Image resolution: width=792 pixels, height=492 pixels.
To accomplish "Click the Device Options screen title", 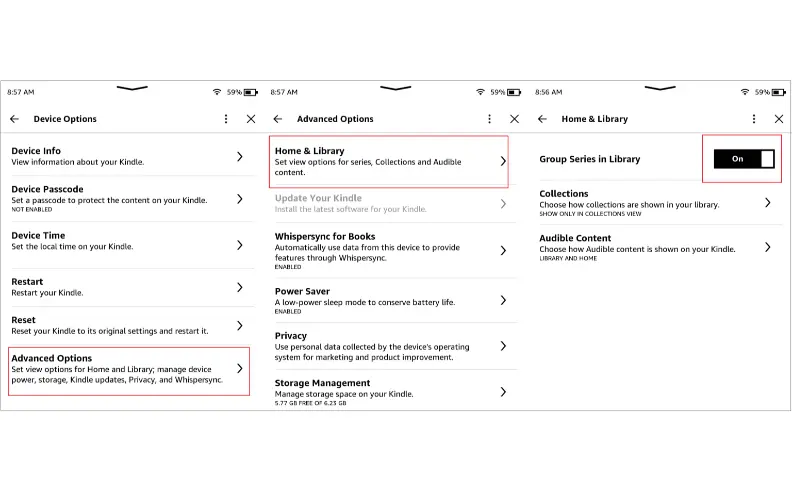I will point(65,119).
